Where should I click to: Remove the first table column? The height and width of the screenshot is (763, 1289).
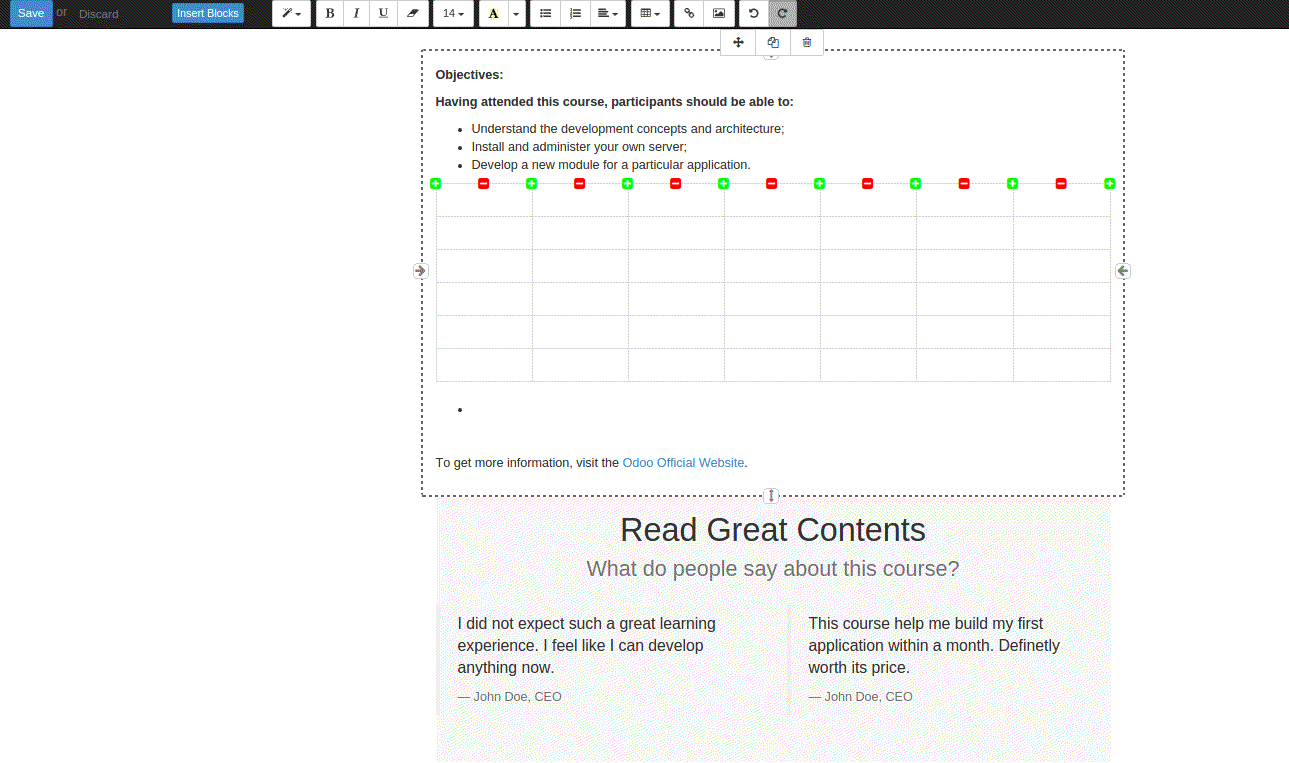(483, 183)
